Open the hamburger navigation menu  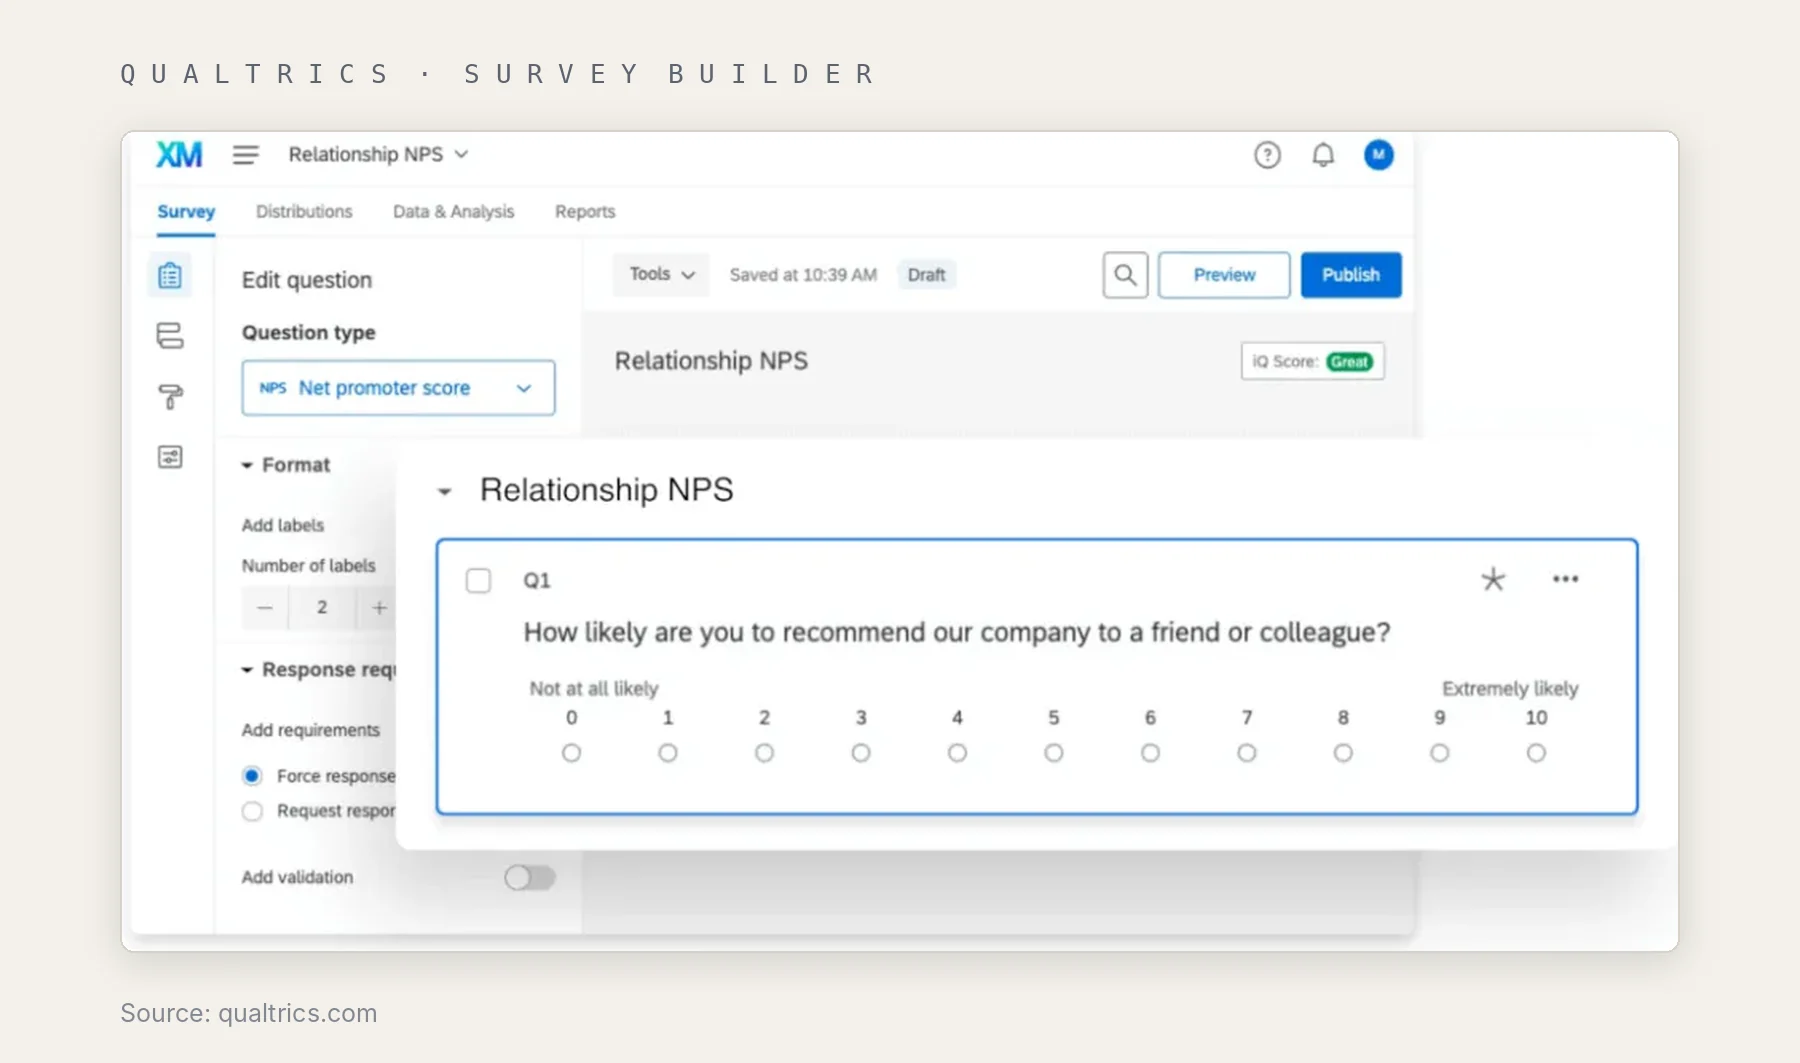246,155
